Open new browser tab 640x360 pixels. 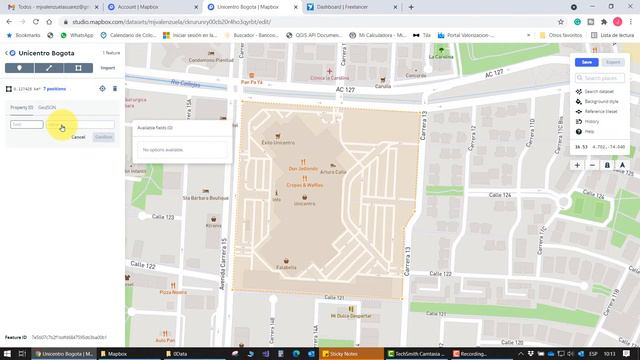[411, 7]
